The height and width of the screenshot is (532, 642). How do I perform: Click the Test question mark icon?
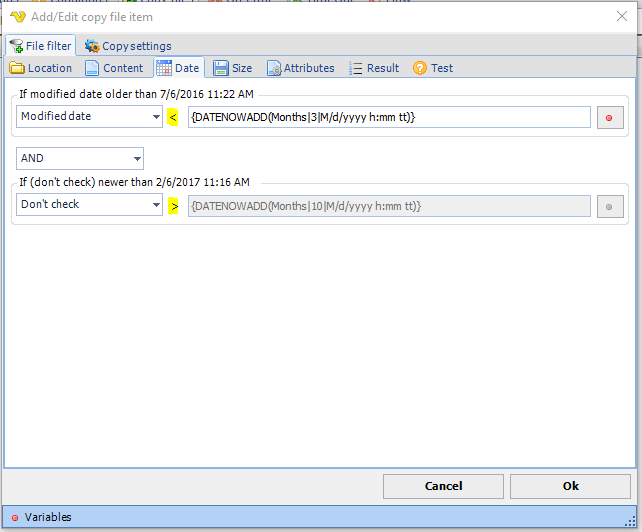tap(420, 68)
